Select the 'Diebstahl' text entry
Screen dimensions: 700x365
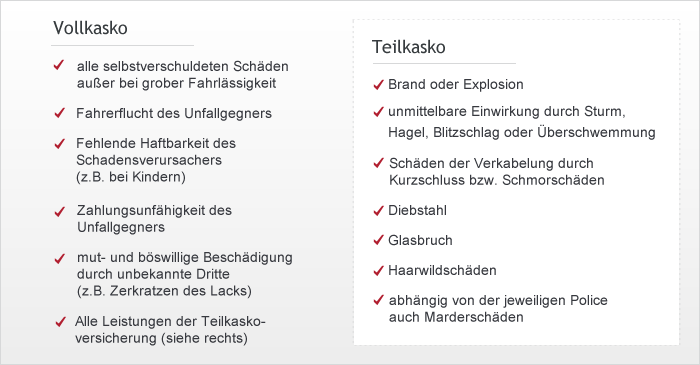417,210
